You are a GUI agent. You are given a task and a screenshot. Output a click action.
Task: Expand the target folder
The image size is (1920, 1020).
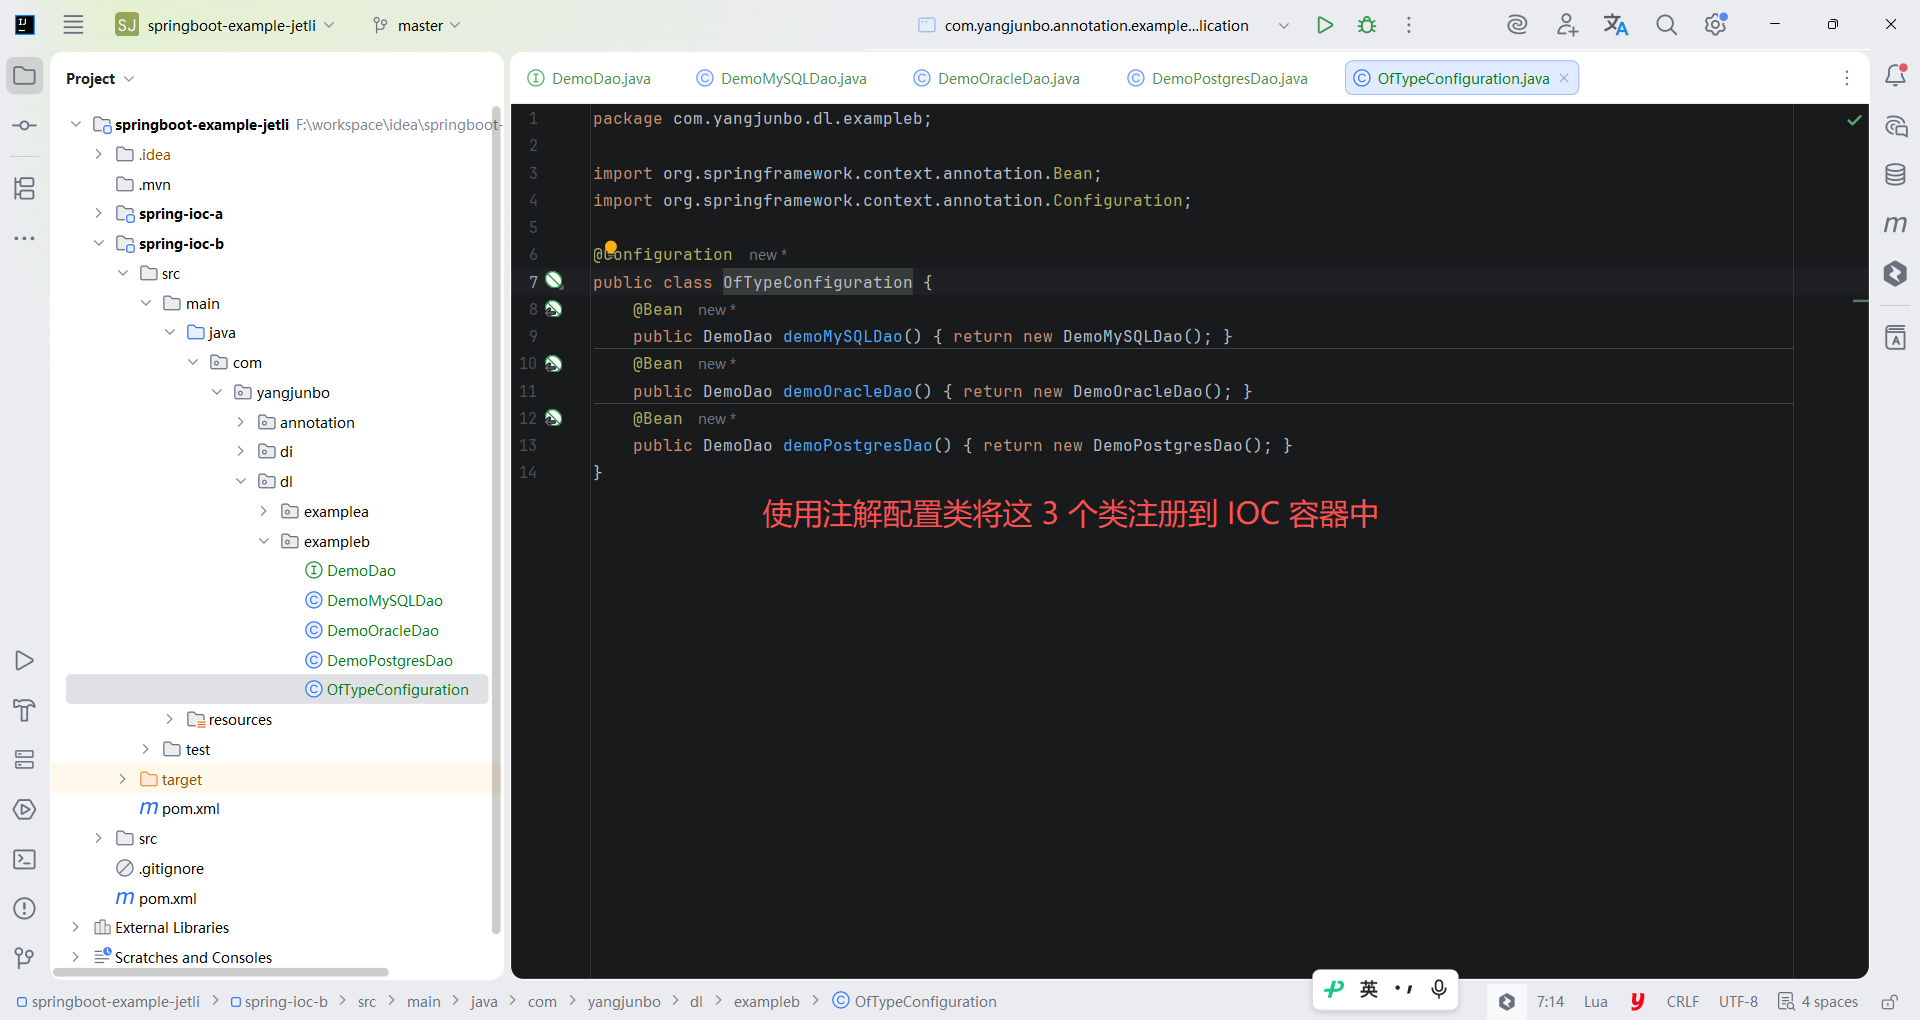(x=122, y=779)
